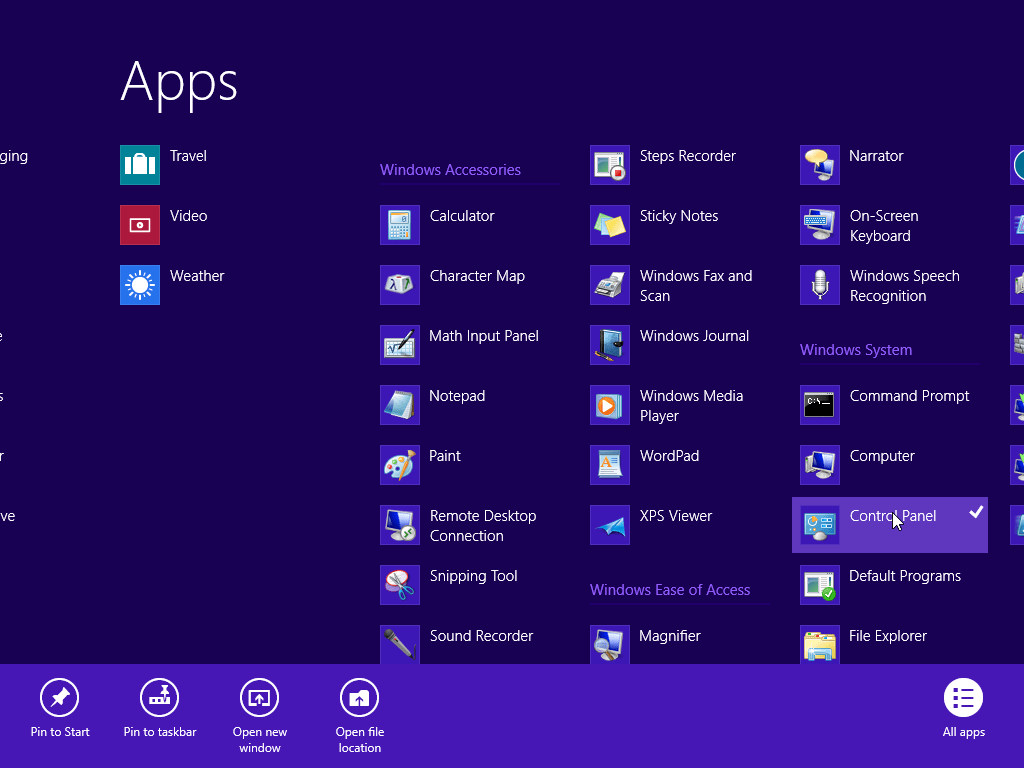This screenshot has height=768, width=1024.
Task: Open file location for Control Panel
Action: tap(359, 710)
